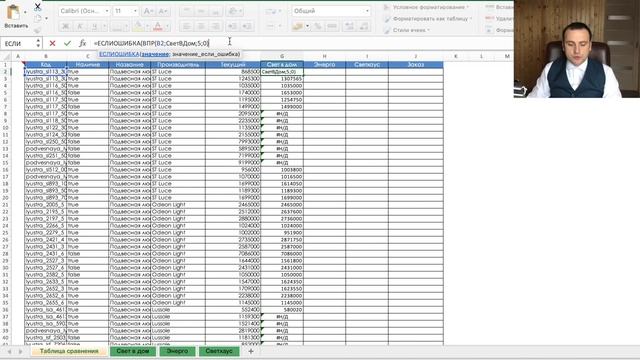Apply red font color
The height and width of the screenshot is (360, 640).
pos(158,27)
